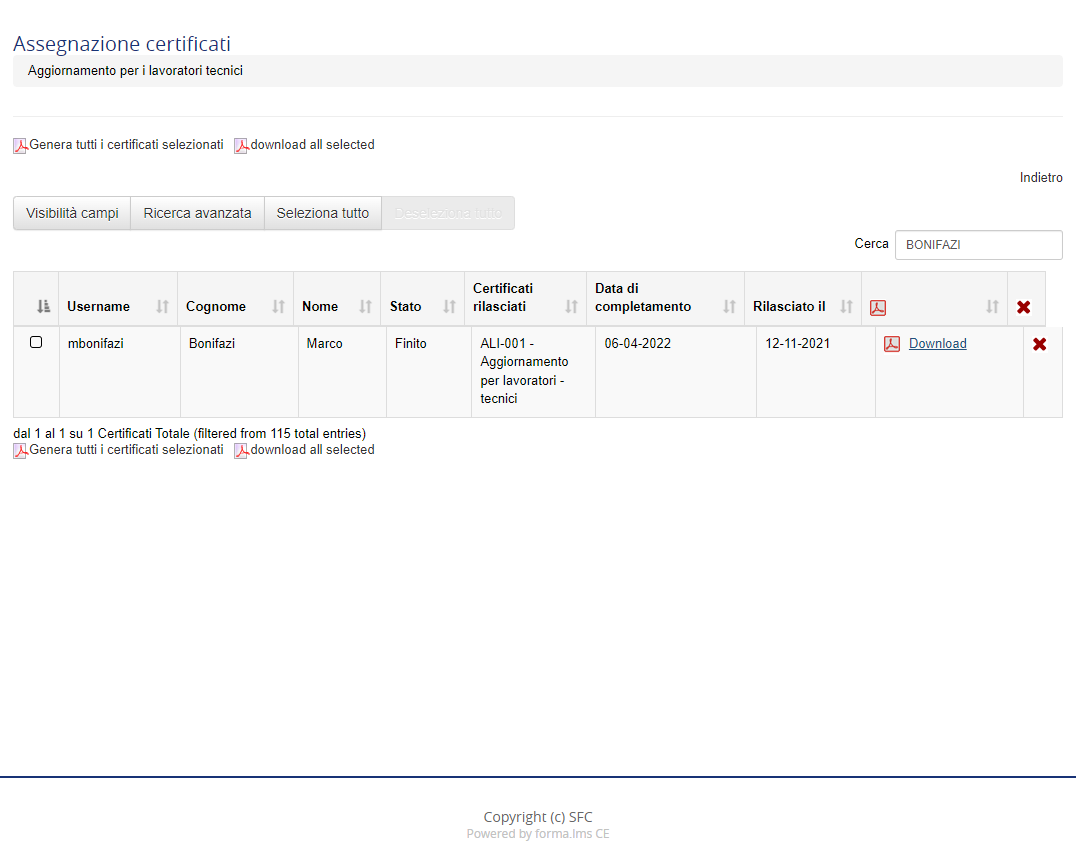Open Visibilità campi options

click(x=72, y=213)
